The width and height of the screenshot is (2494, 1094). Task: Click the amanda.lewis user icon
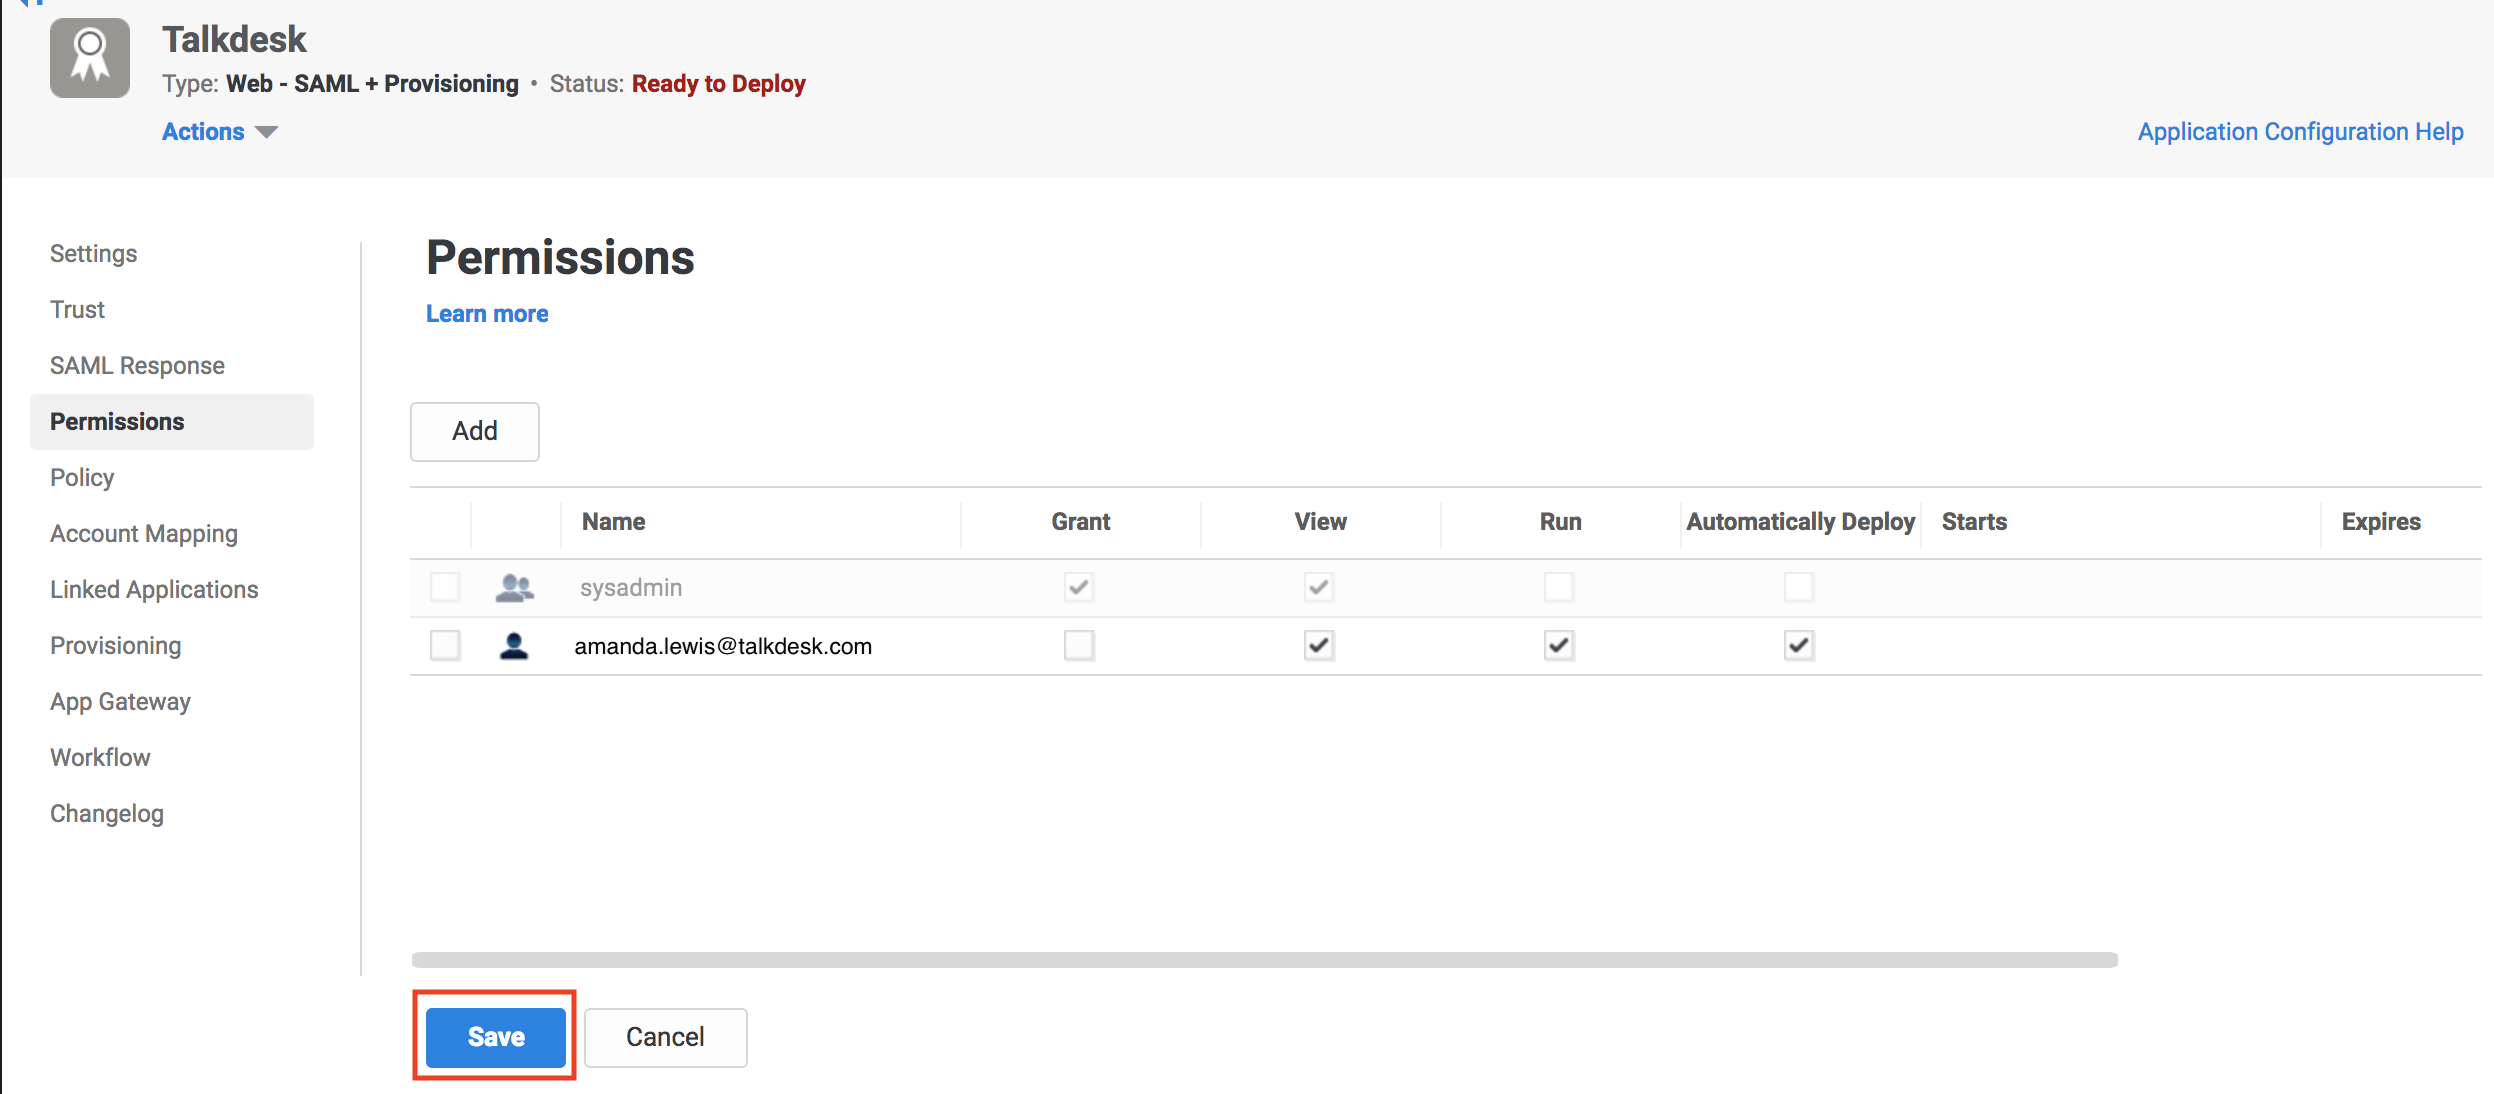[514, 646]
